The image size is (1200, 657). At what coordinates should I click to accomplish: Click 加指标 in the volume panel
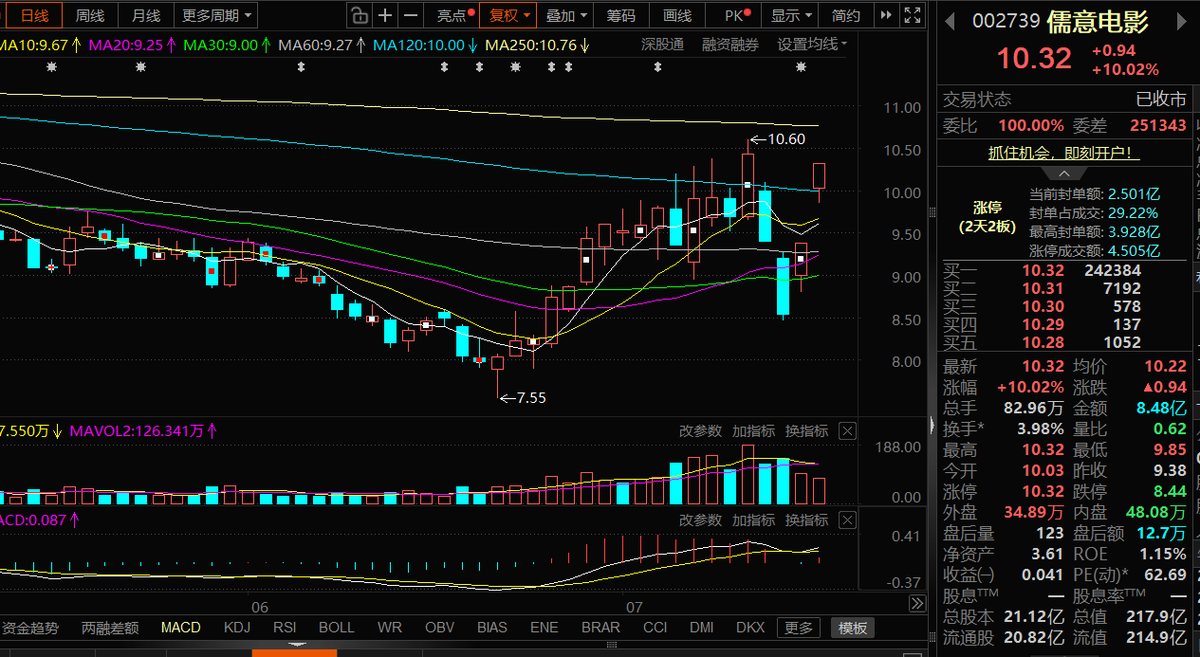click(753, 431)
